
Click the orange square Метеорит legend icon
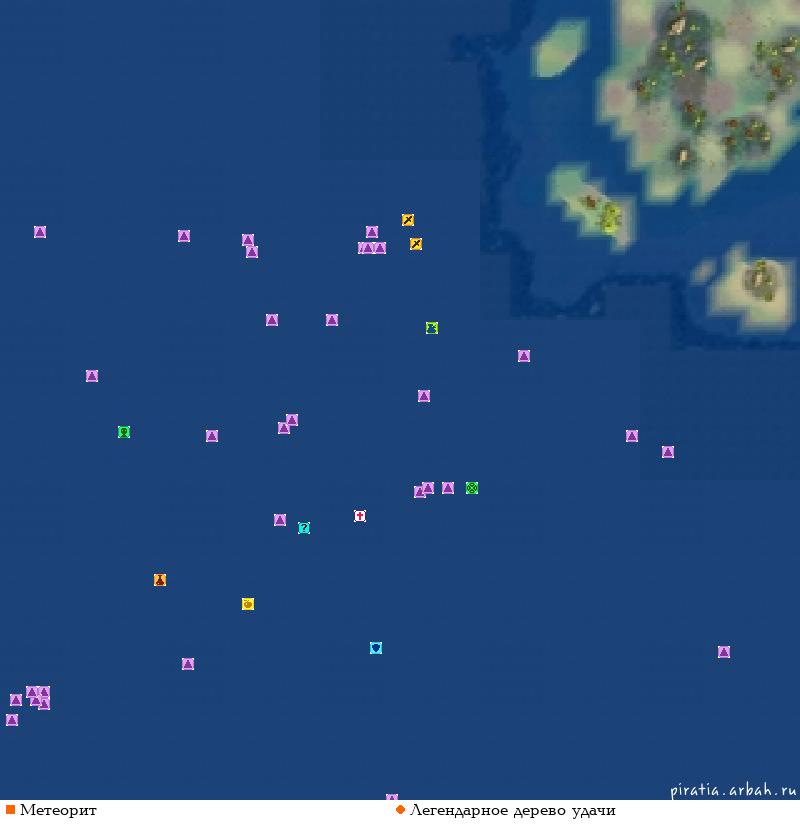10,809
